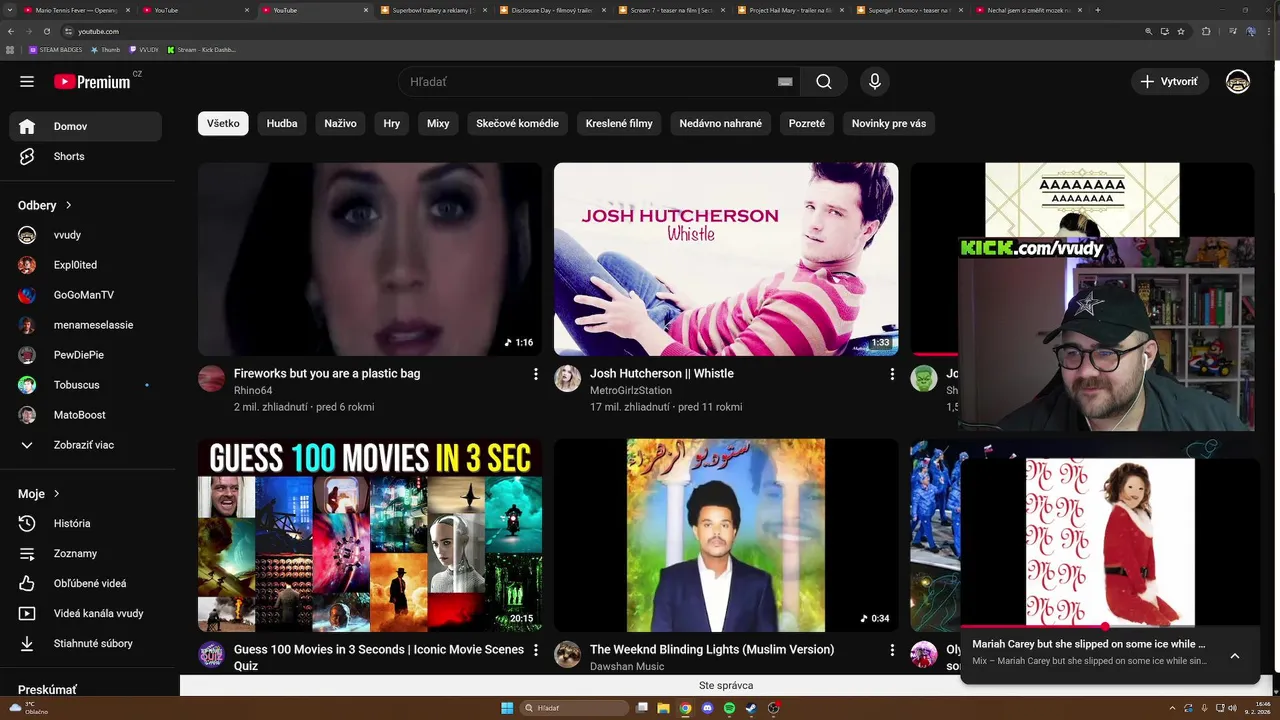
Task: Expand the Mariah Carey miniplayer
Action: [x=1234, y=656]
